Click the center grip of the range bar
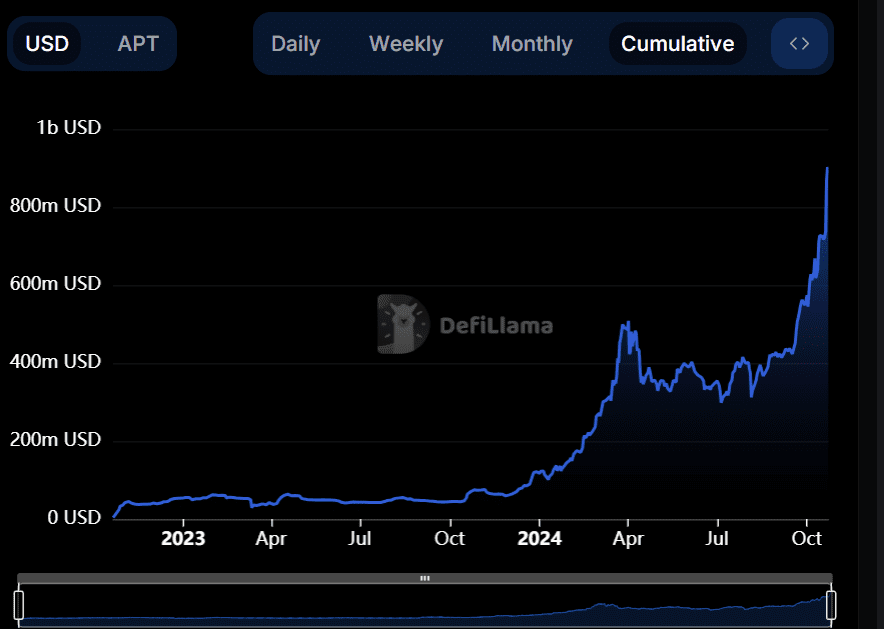The image size is (884, 629). (x=424, y=578)
